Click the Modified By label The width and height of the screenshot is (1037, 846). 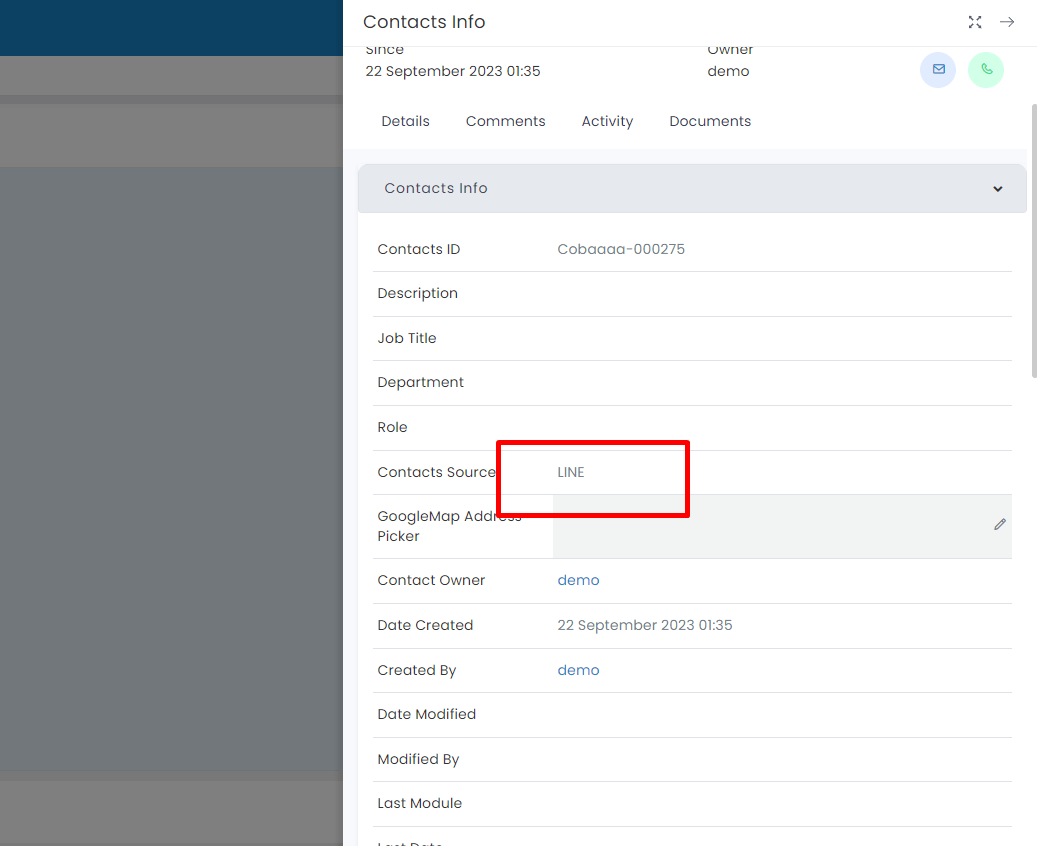click(418, 759)
